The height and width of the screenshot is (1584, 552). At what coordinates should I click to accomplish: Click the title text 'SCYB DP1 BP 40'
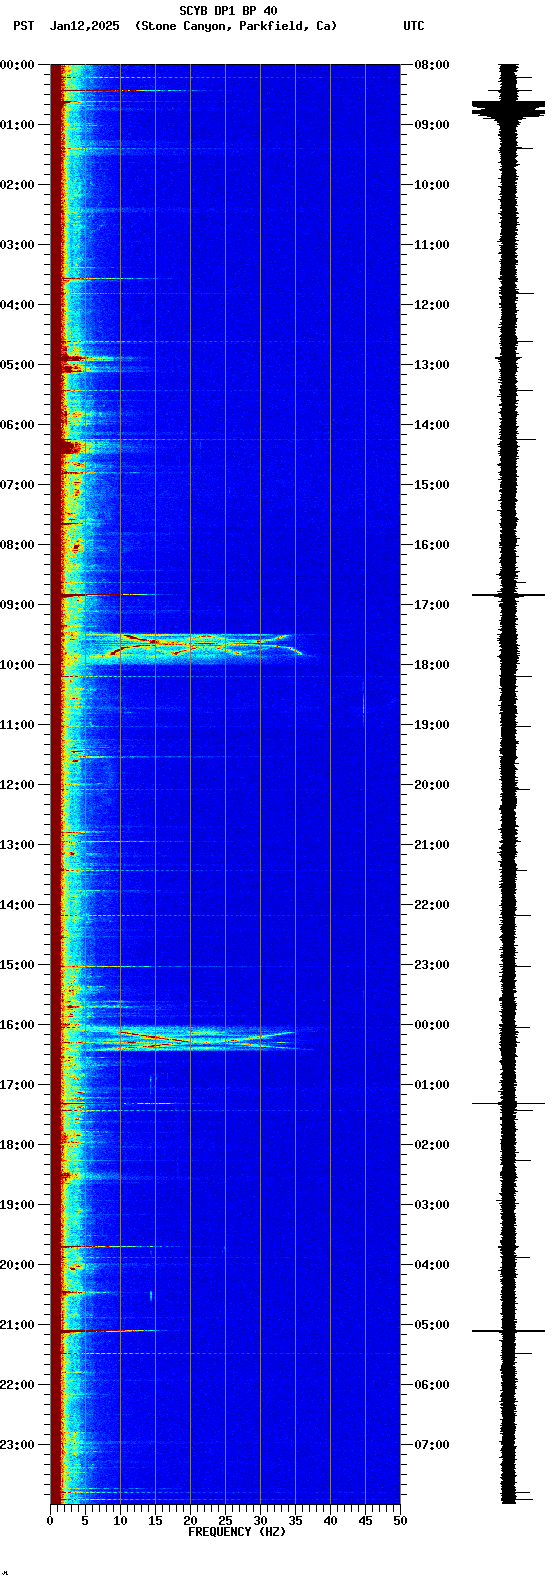tap(228, 11)
